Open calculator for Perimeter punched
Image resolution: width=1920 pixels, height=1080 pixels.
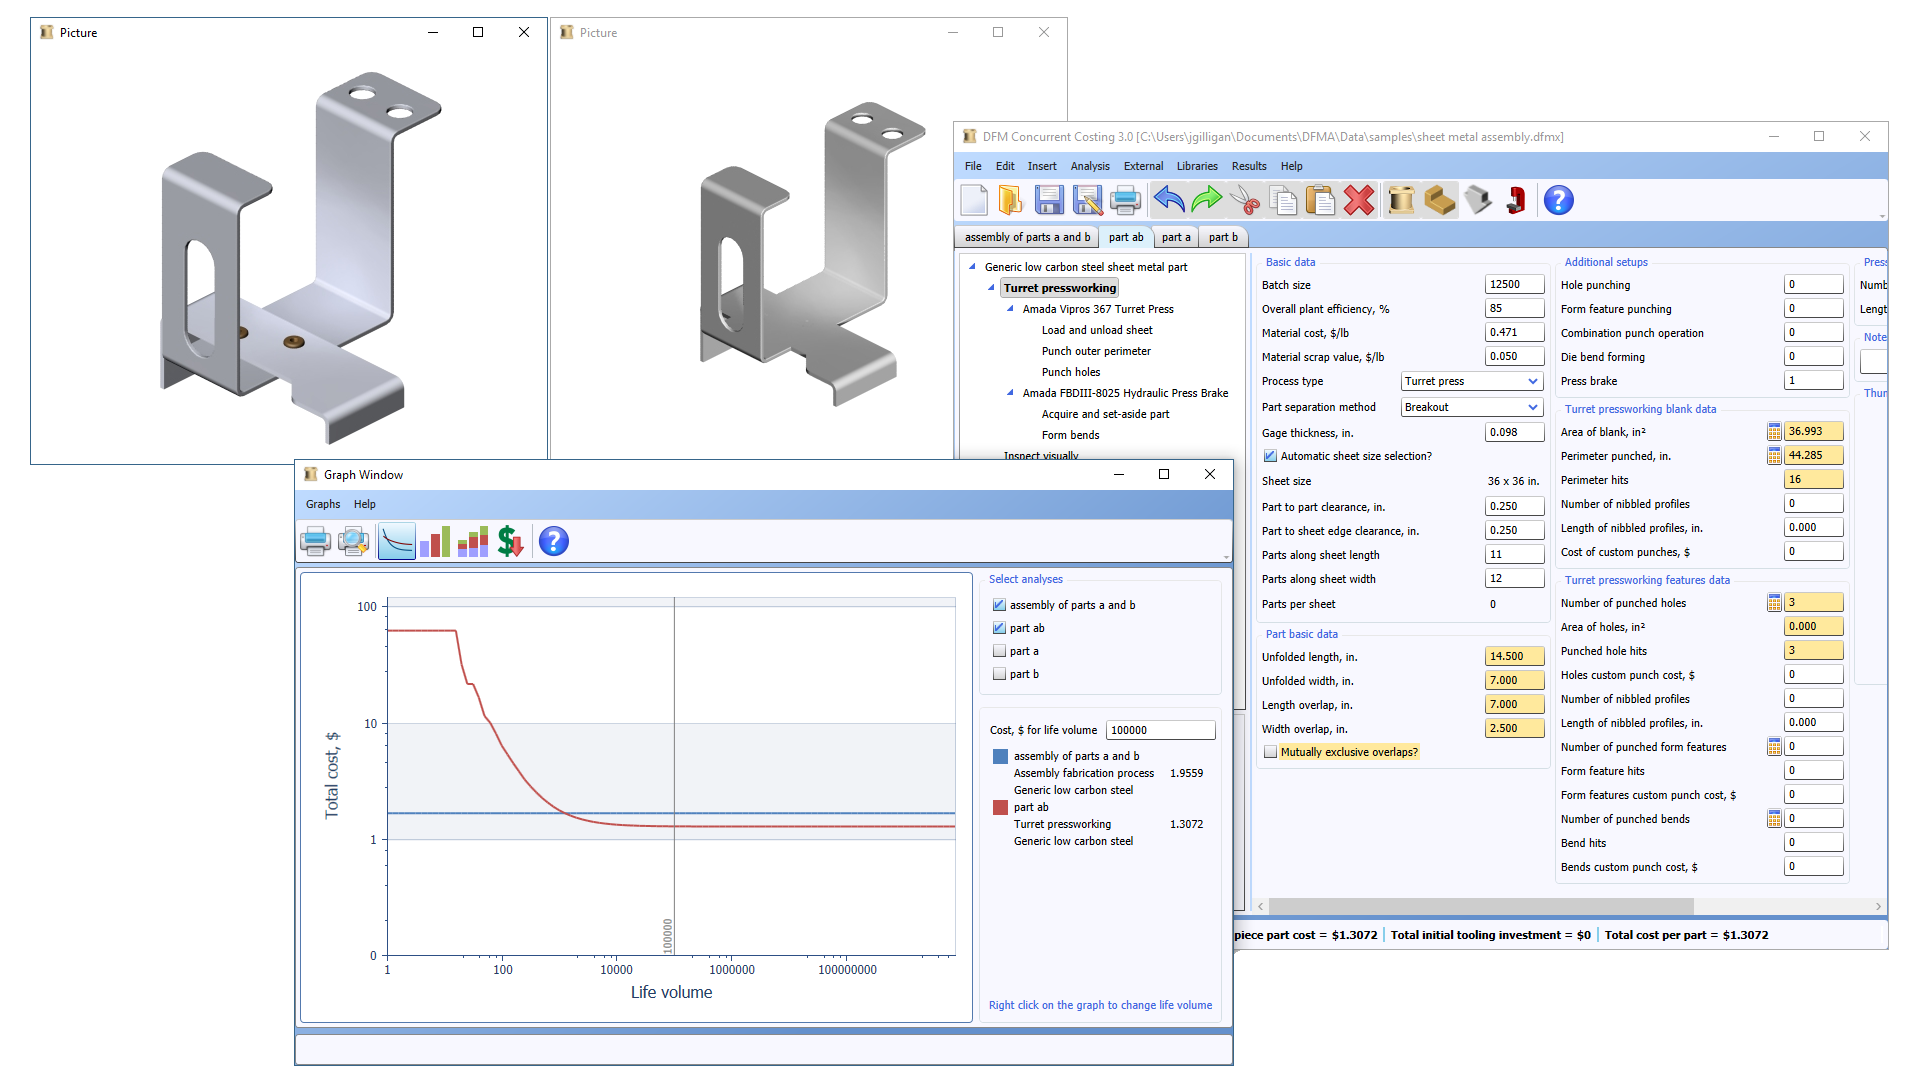click(1774, 456)
